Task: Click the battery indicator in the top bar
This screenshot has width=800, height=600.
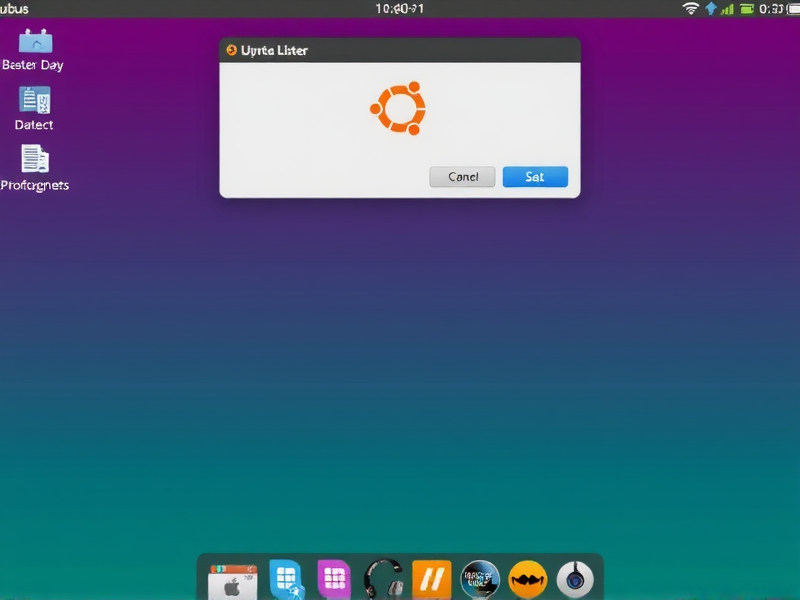Action: [x=745, y=8]
